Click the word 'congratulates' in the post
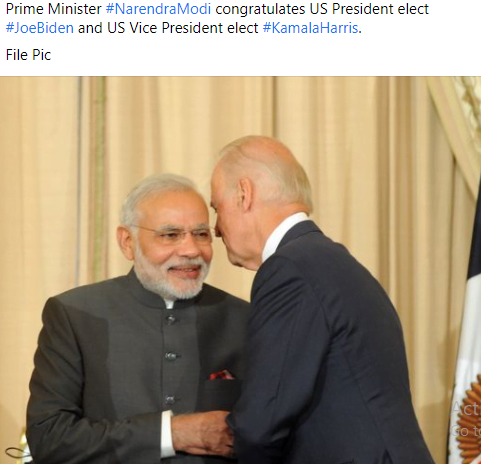Viewport: 481px width, 464px height. (260, 9)
